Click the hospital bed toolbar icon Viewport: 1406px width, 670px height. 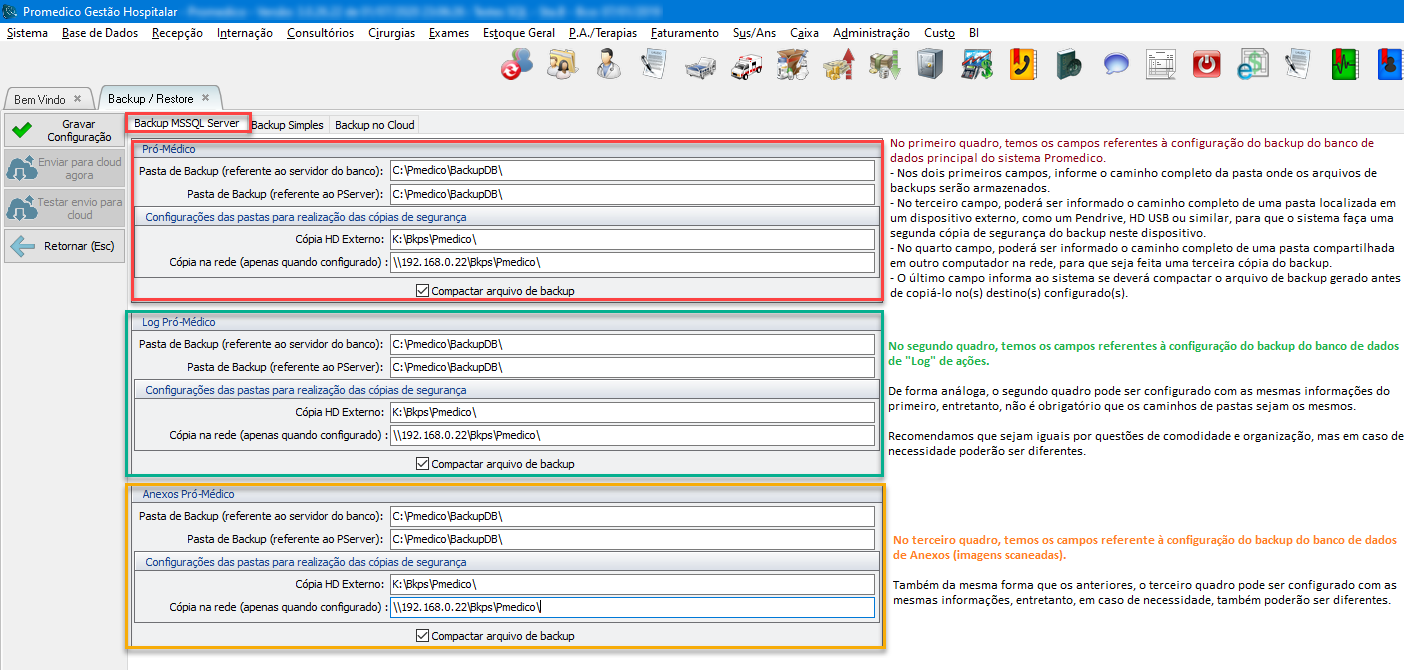700,66
